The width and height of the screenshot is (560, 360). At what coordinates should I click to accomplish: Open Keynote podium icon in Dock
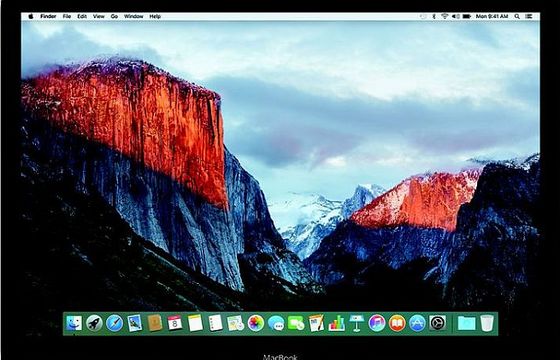point(356,323)
